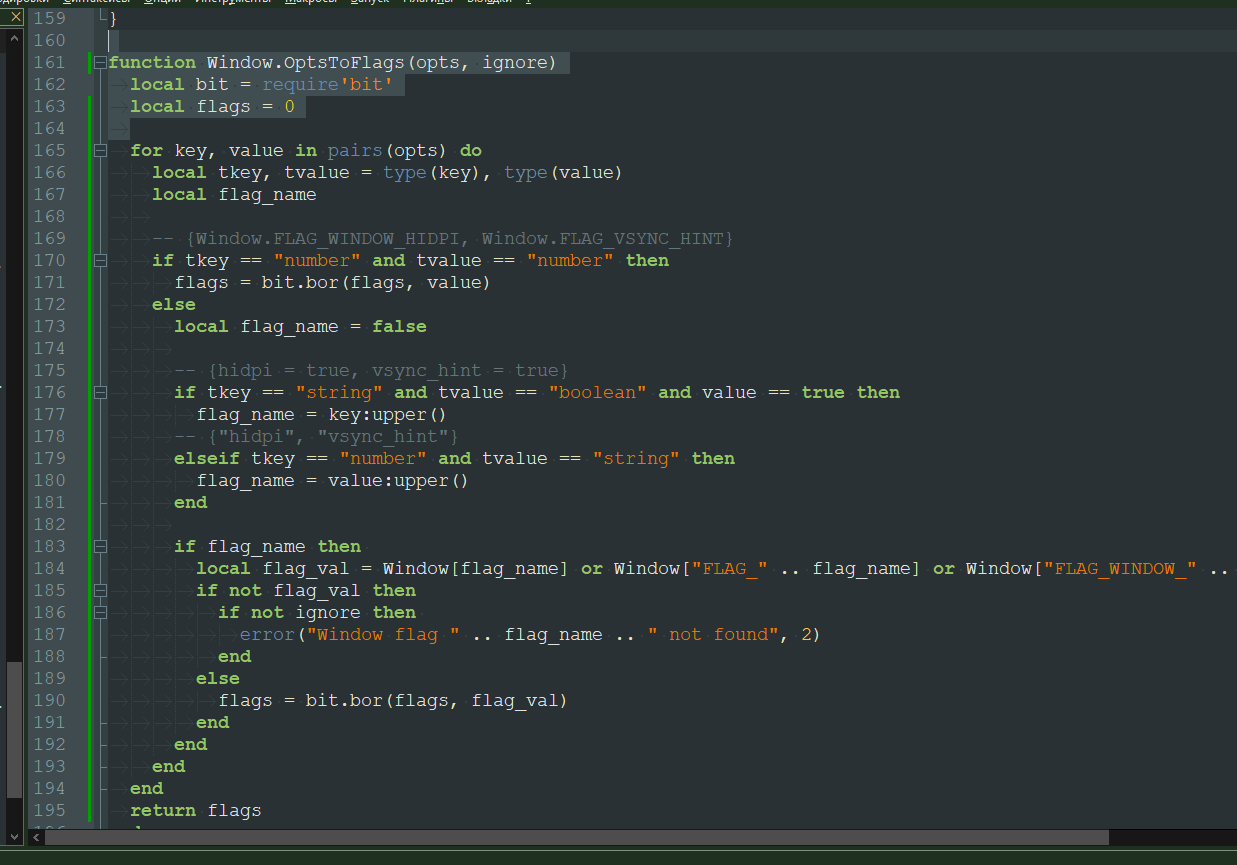
Task: Collapse the 'if not ignore then' fold on line 186
Action: click(x=100, y=612)
